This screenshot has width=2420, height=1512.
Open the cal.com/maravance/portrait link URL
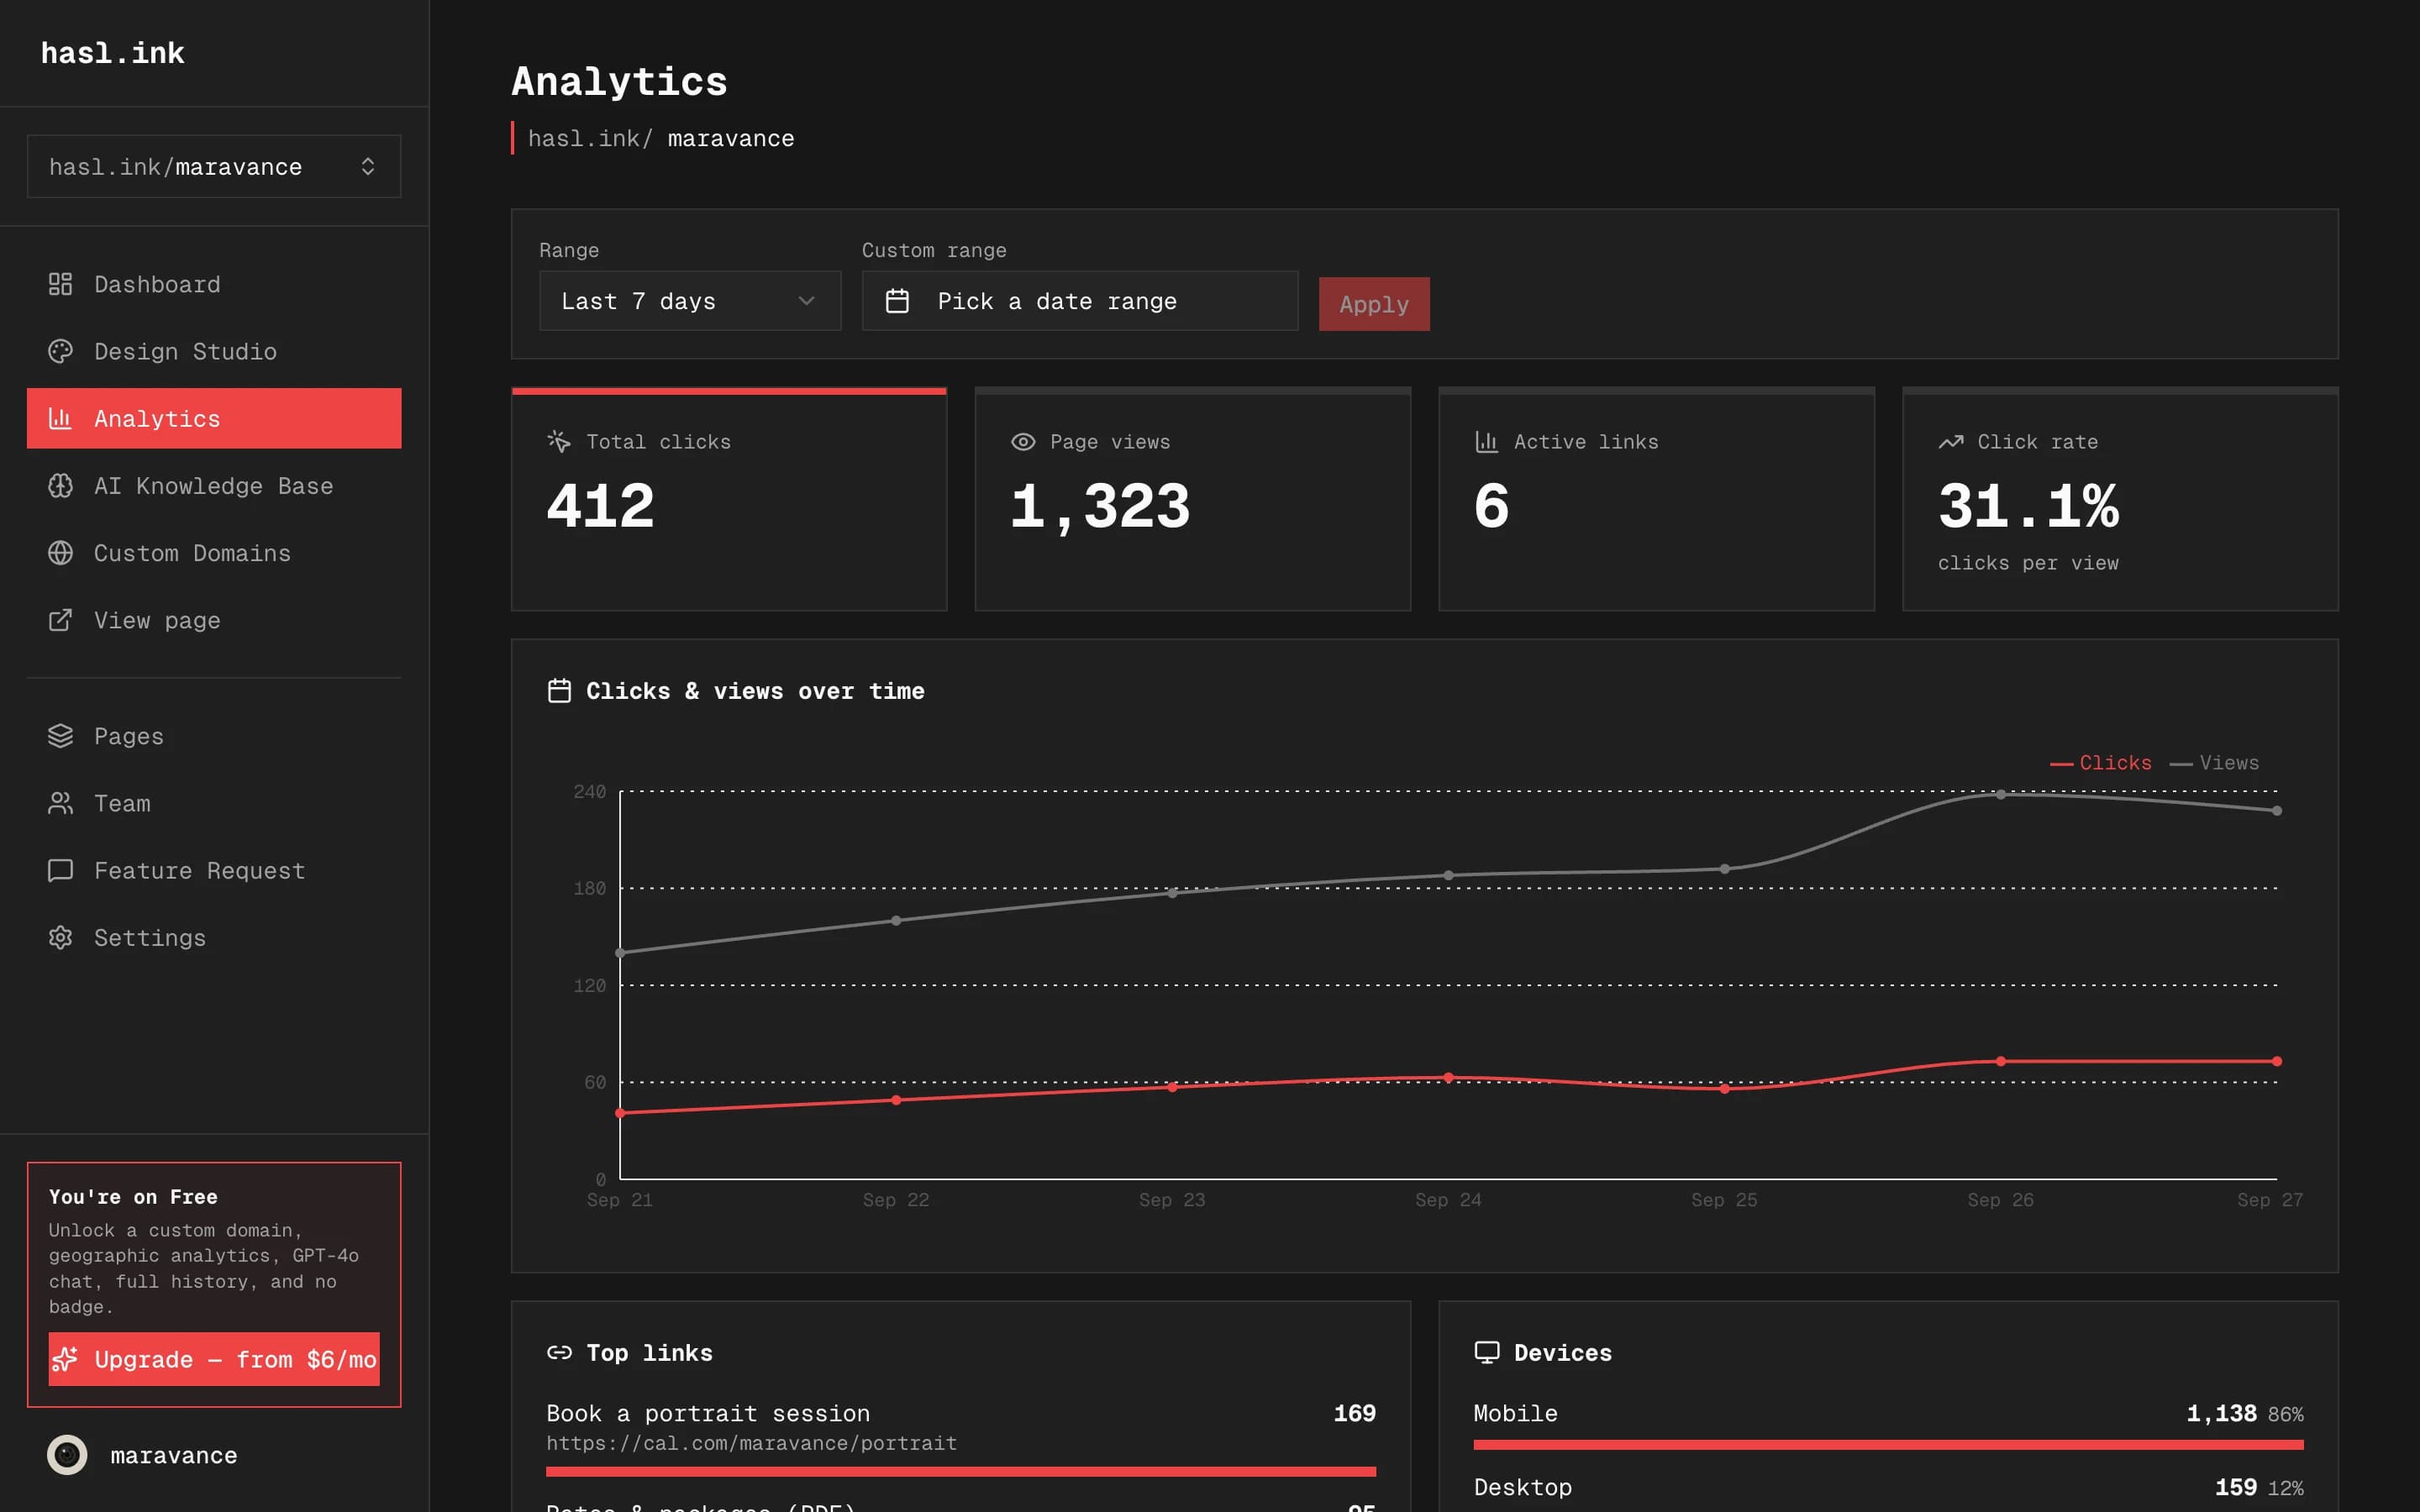751,1443
